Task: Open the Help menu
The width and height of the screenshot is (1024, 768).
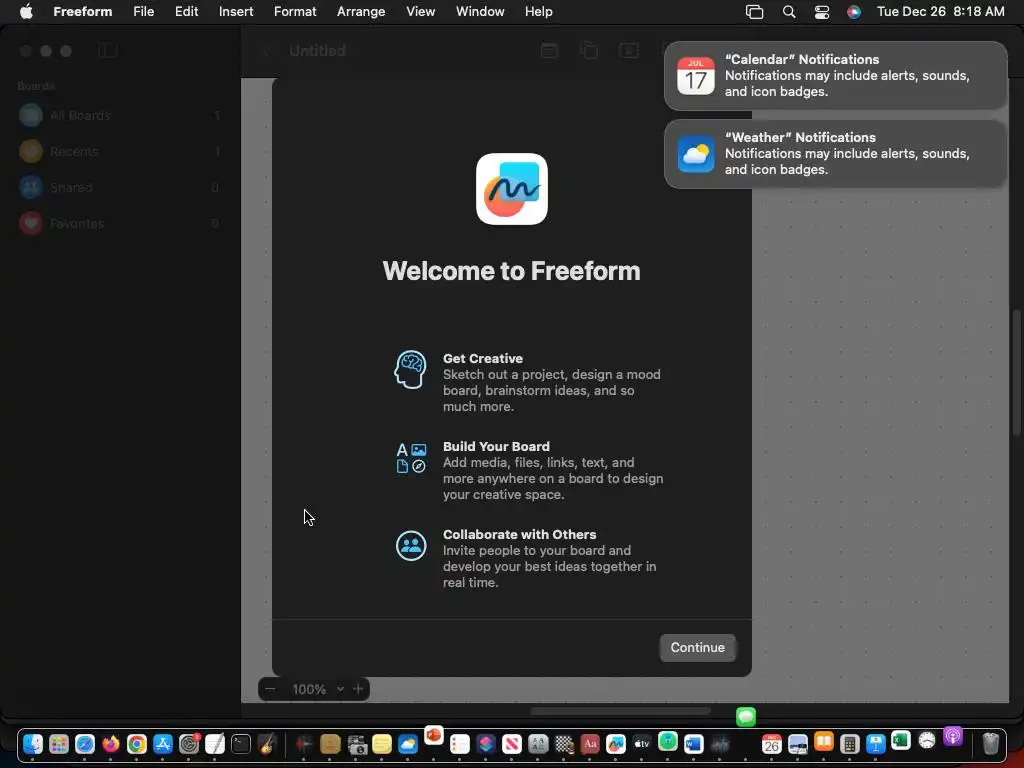Action: click(x=539, y=12)
